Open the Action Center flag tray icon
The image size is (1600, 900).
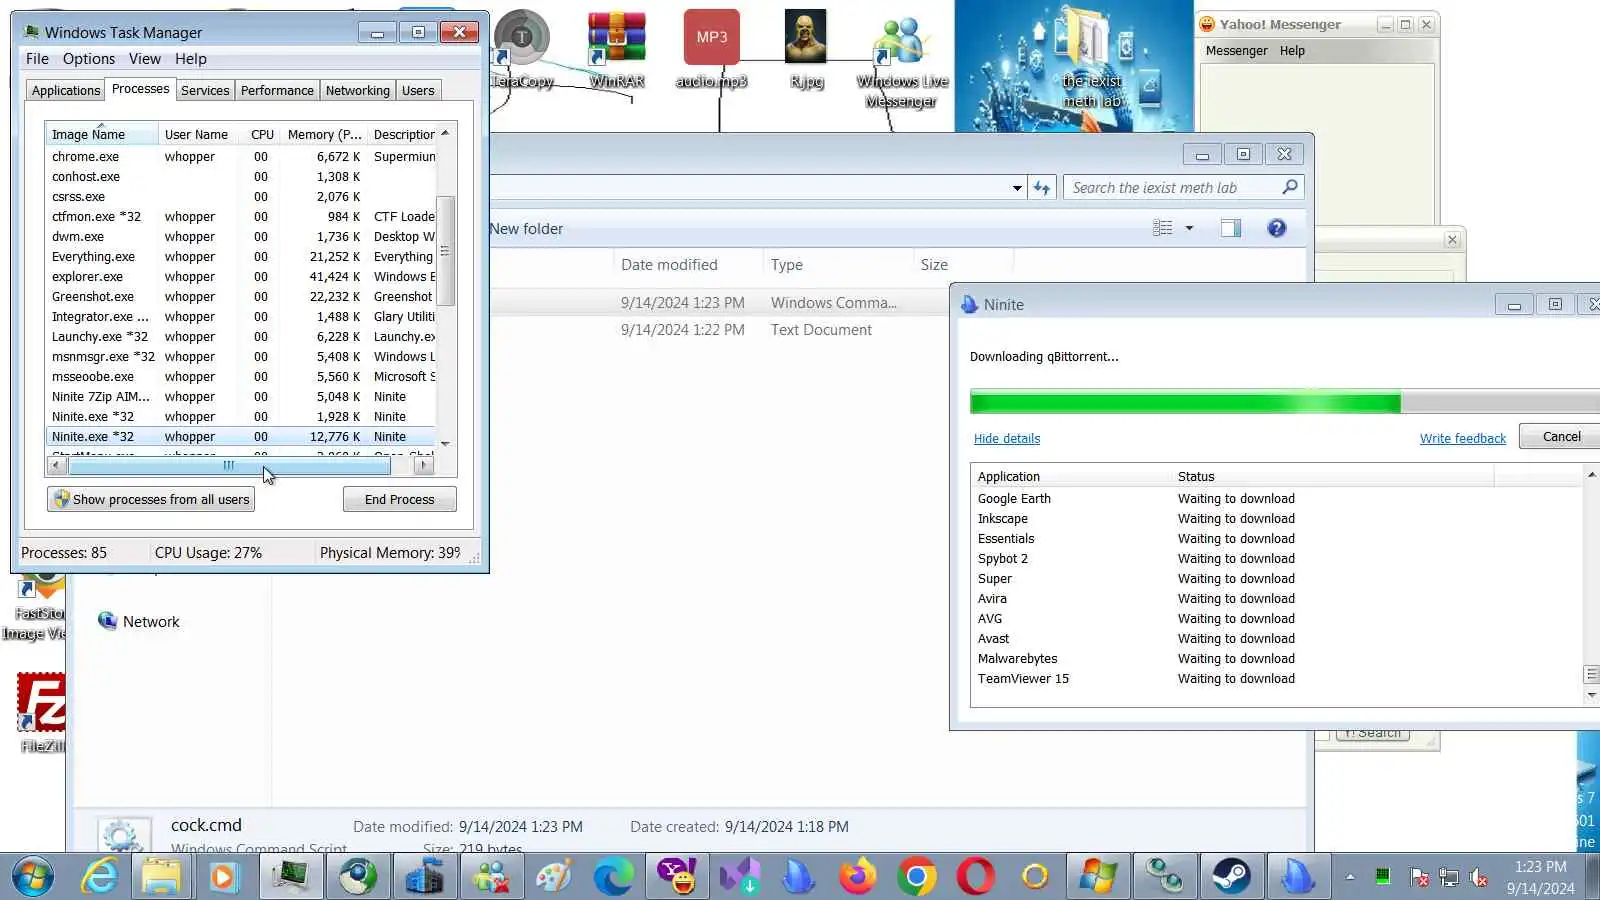tap(1418, 878)
